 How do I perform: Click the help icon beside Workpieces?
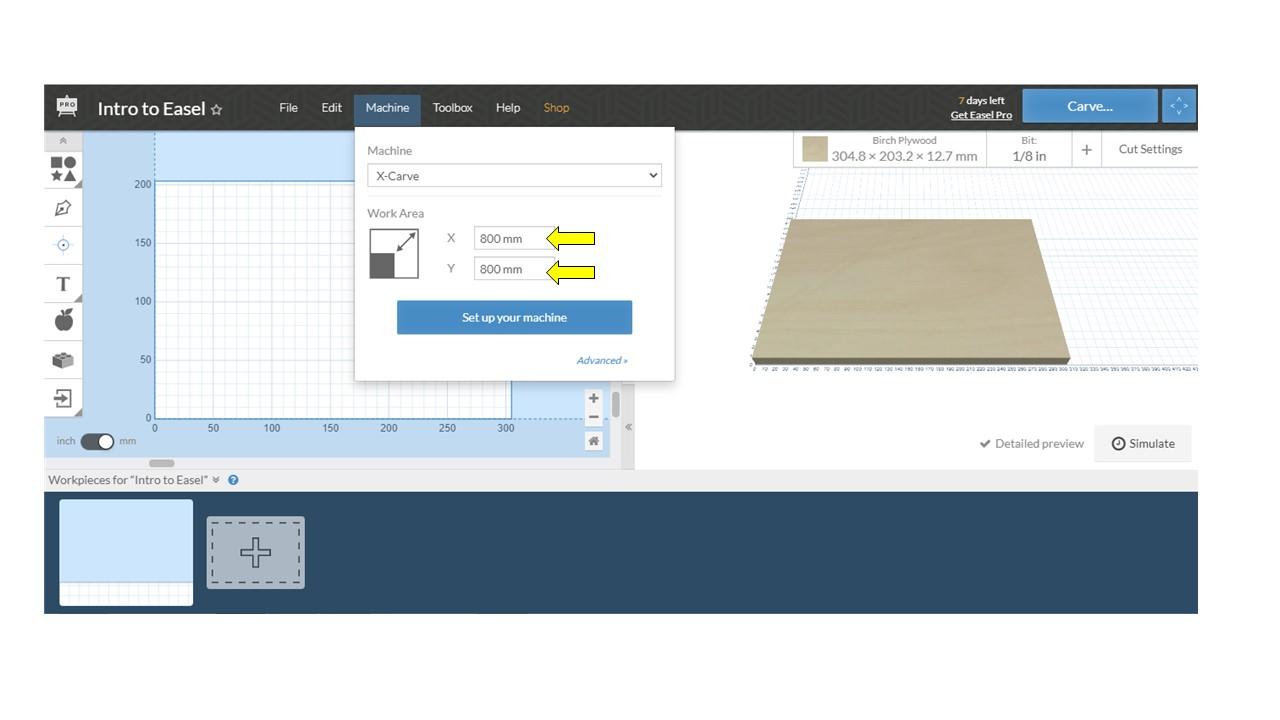233,480
